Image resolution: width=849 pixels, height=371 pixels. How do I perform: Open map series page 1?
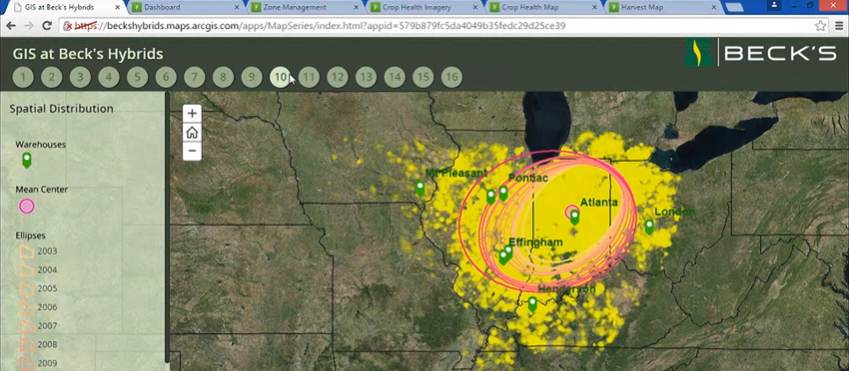pos(23,77)
